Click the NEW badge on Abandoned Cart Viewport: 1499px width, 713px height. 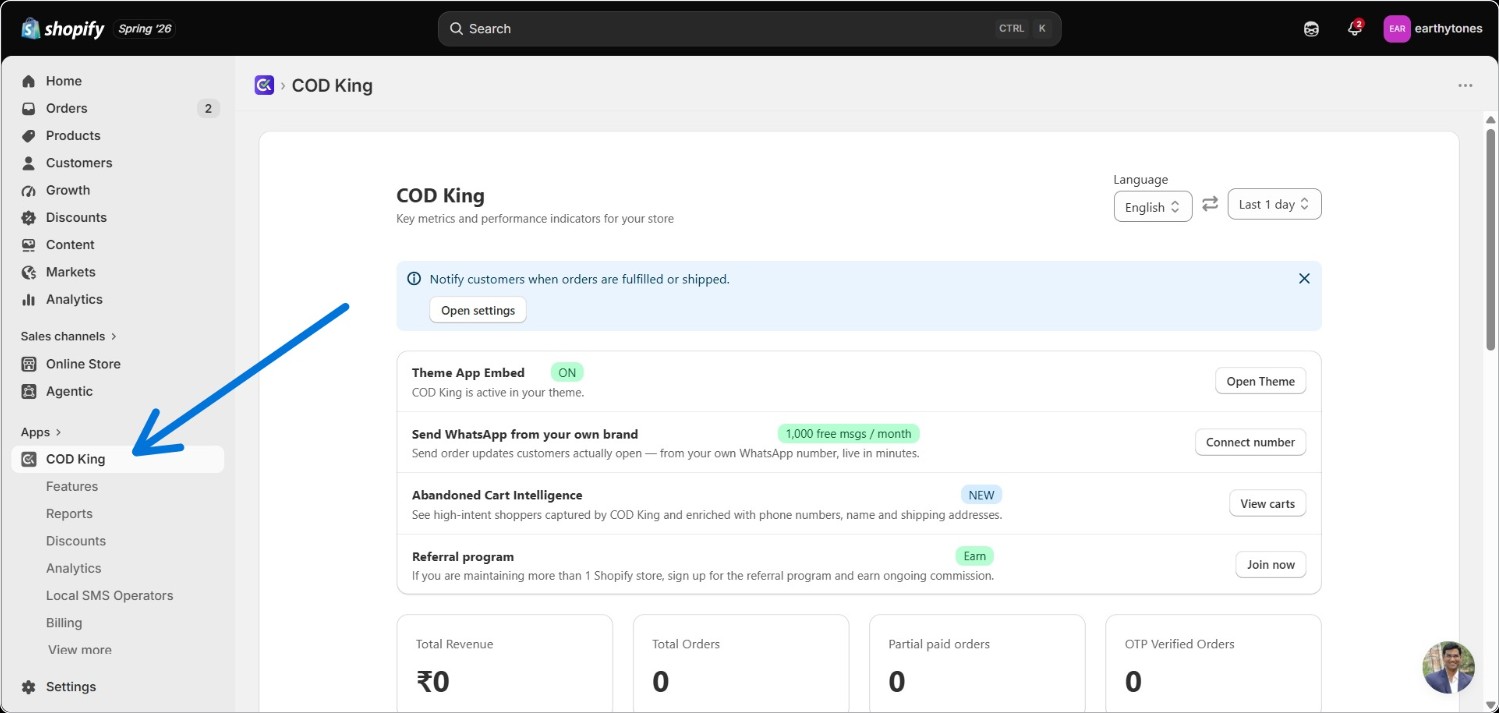coord(981,495)
